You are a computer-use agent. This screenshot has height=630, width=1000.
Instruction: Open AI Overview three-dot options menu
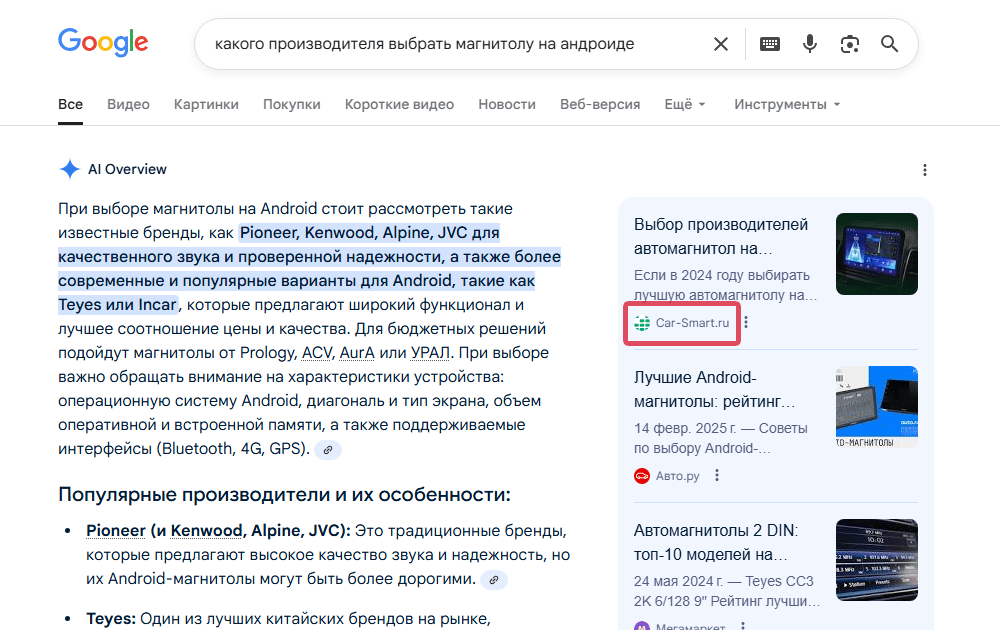925,170
